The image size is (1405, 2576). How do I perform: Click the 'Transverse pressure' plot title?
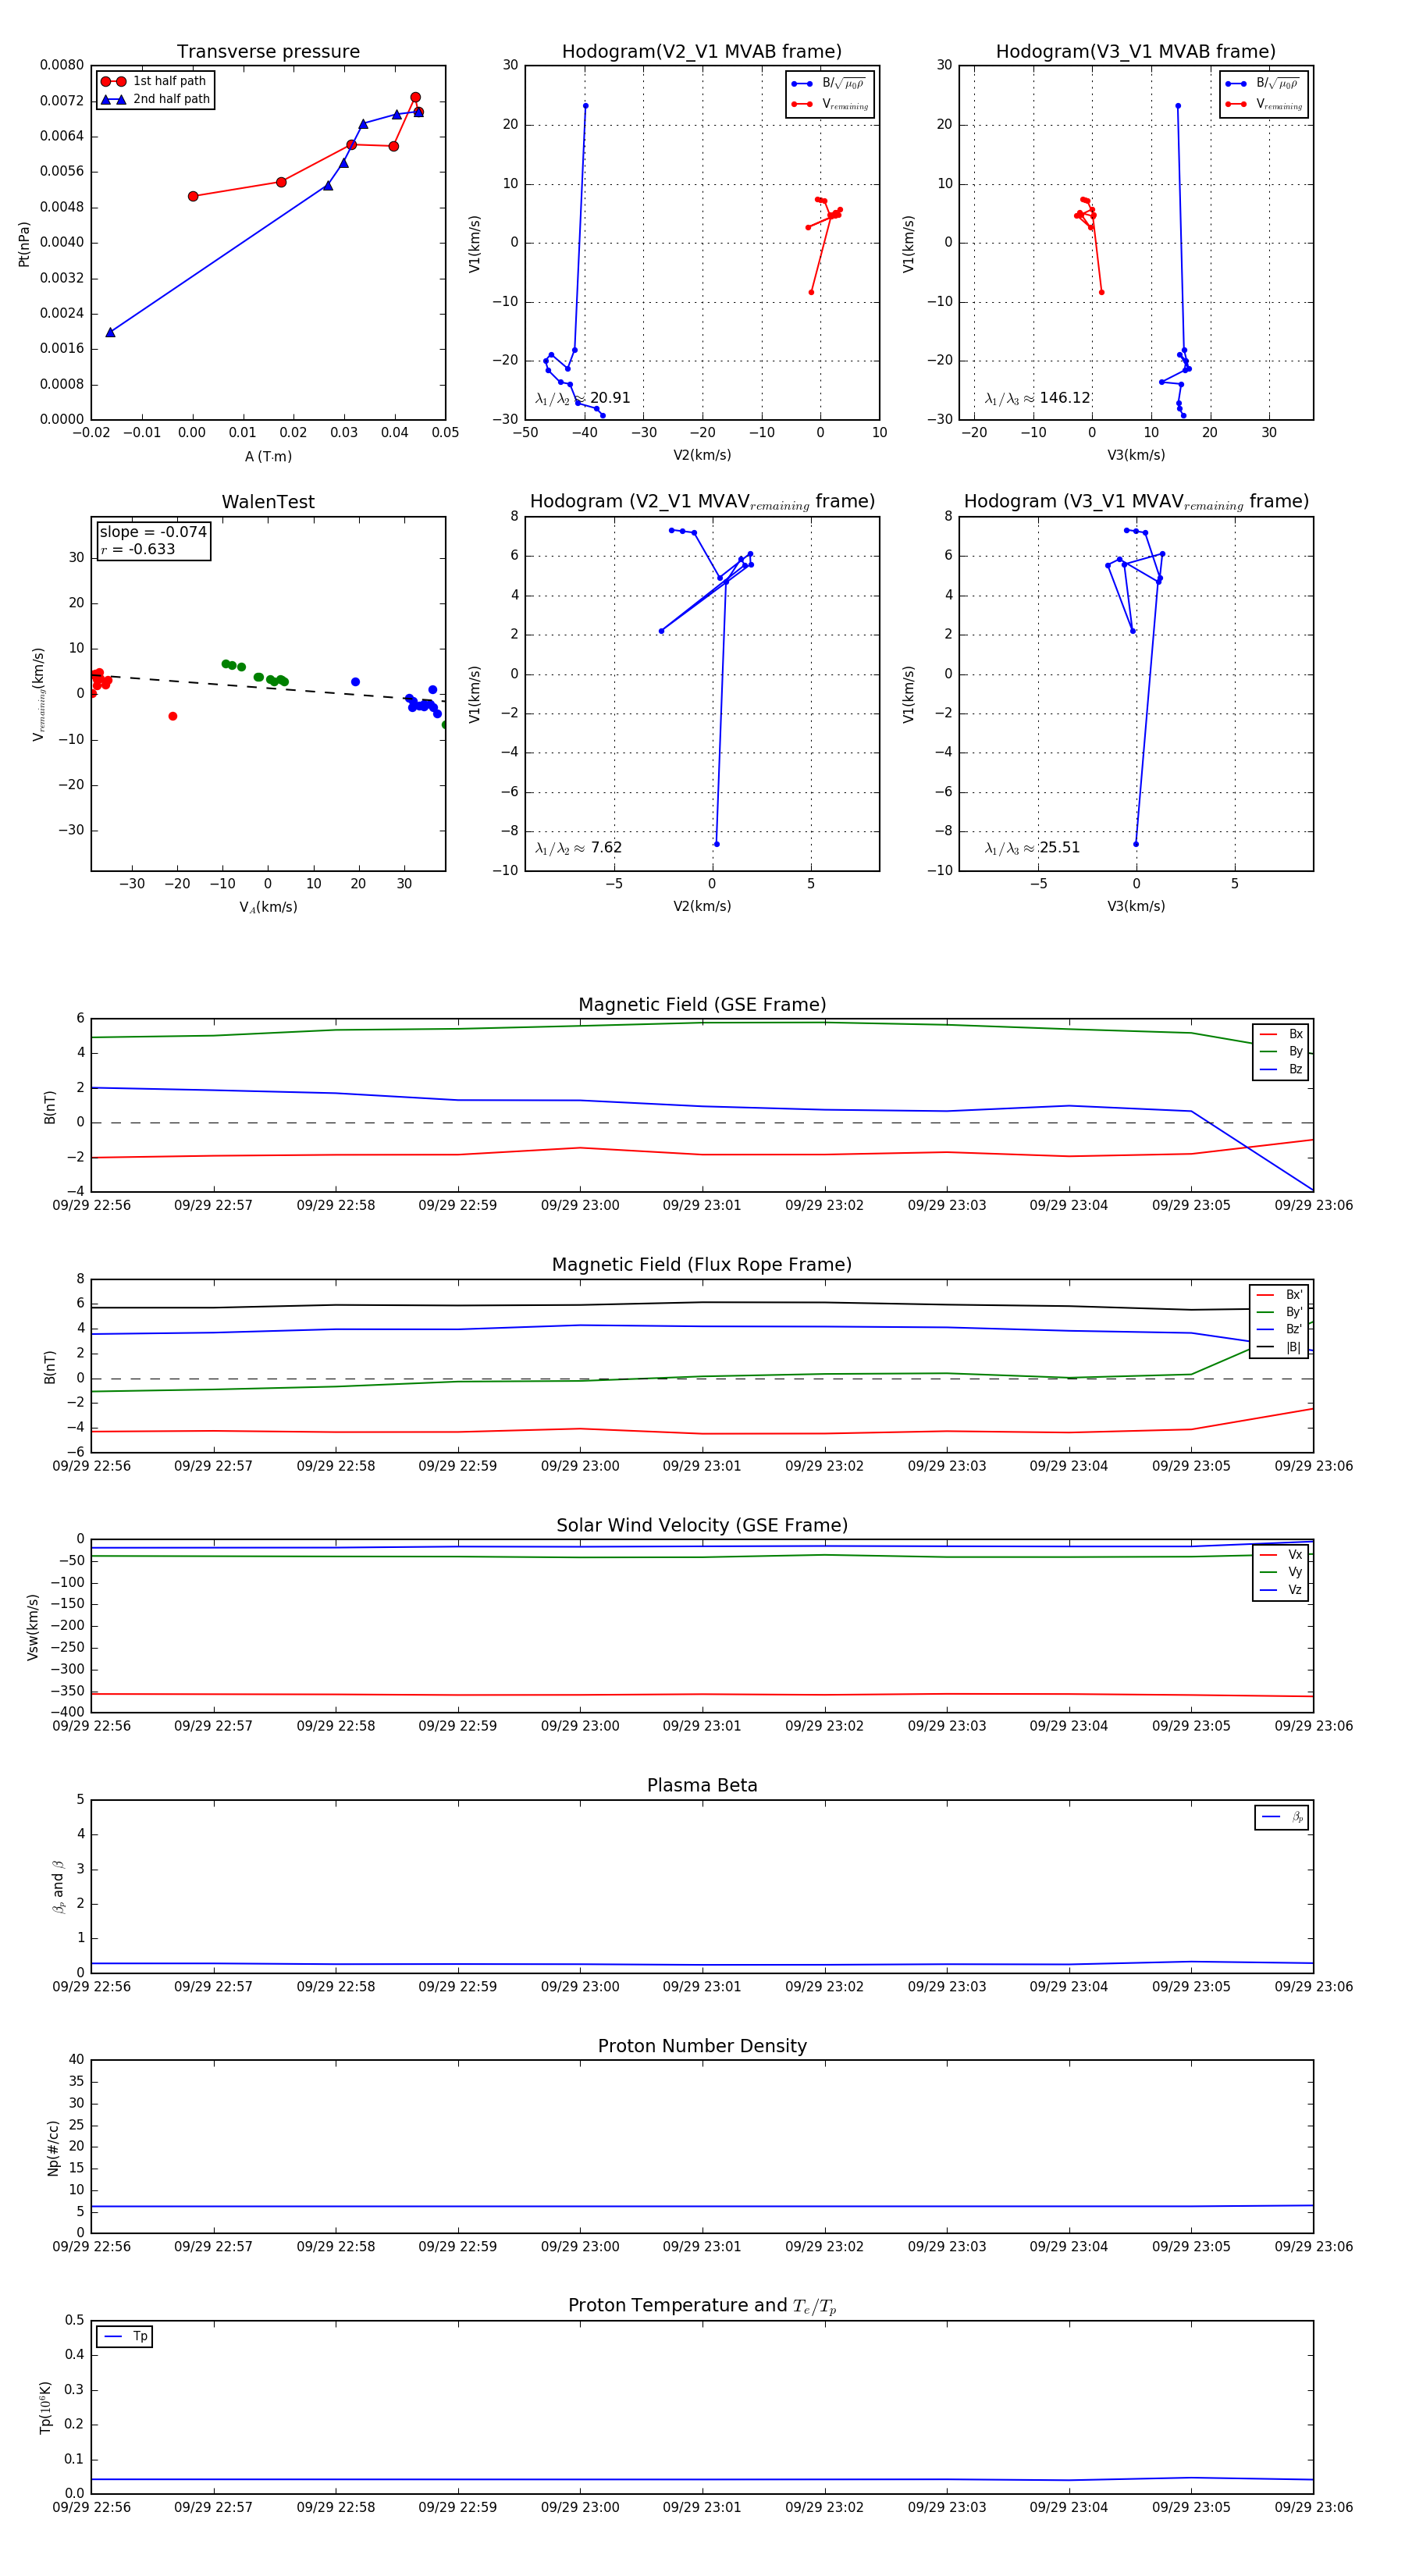tap(268, 51)
